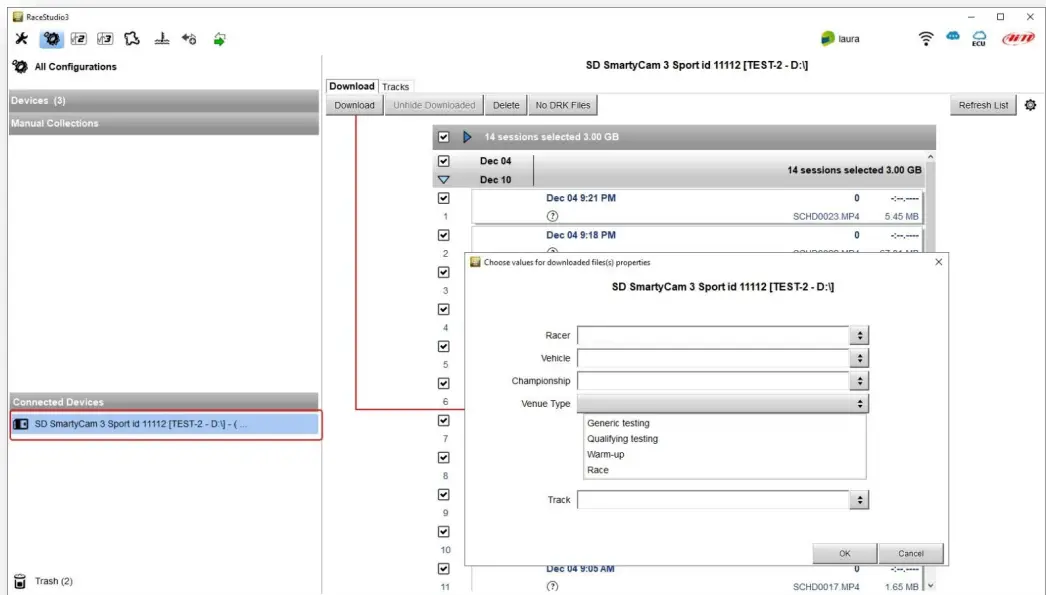
Task: Select the Download tab
Action: pos(352,86)
